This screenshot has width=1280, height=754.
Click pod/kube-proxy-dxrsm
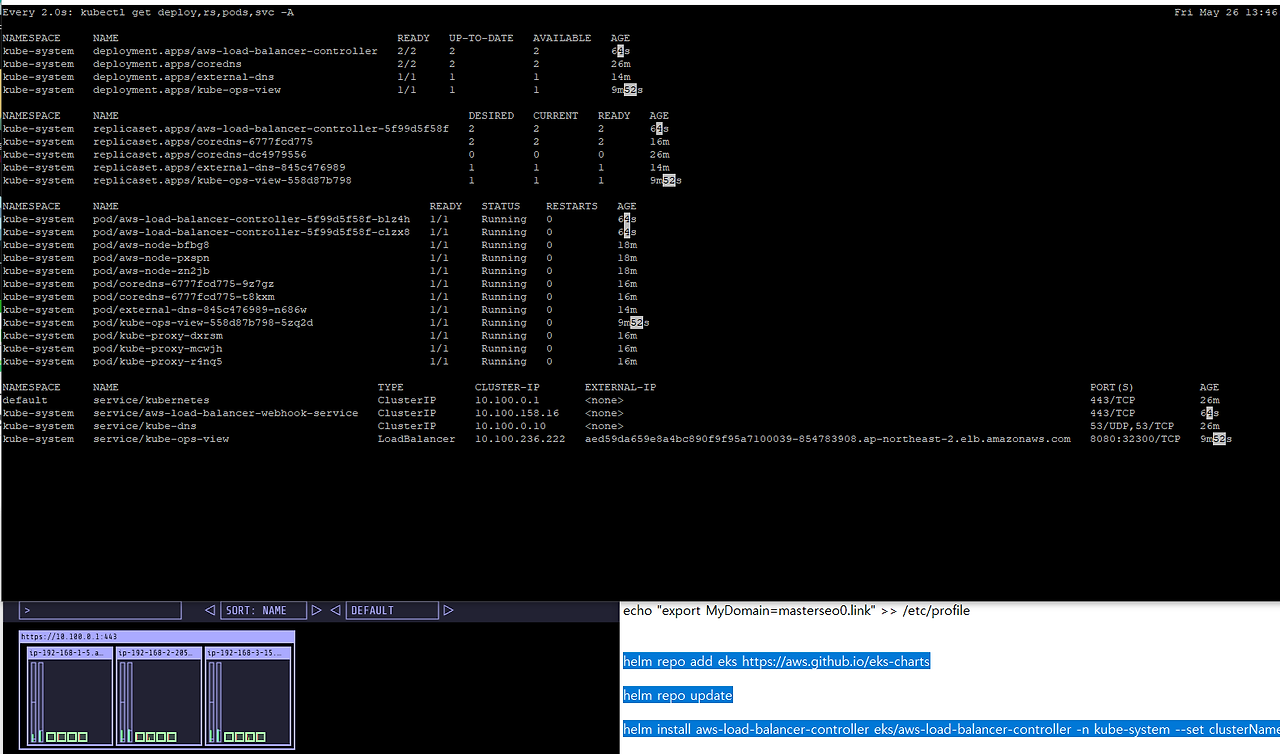(157, 336)
